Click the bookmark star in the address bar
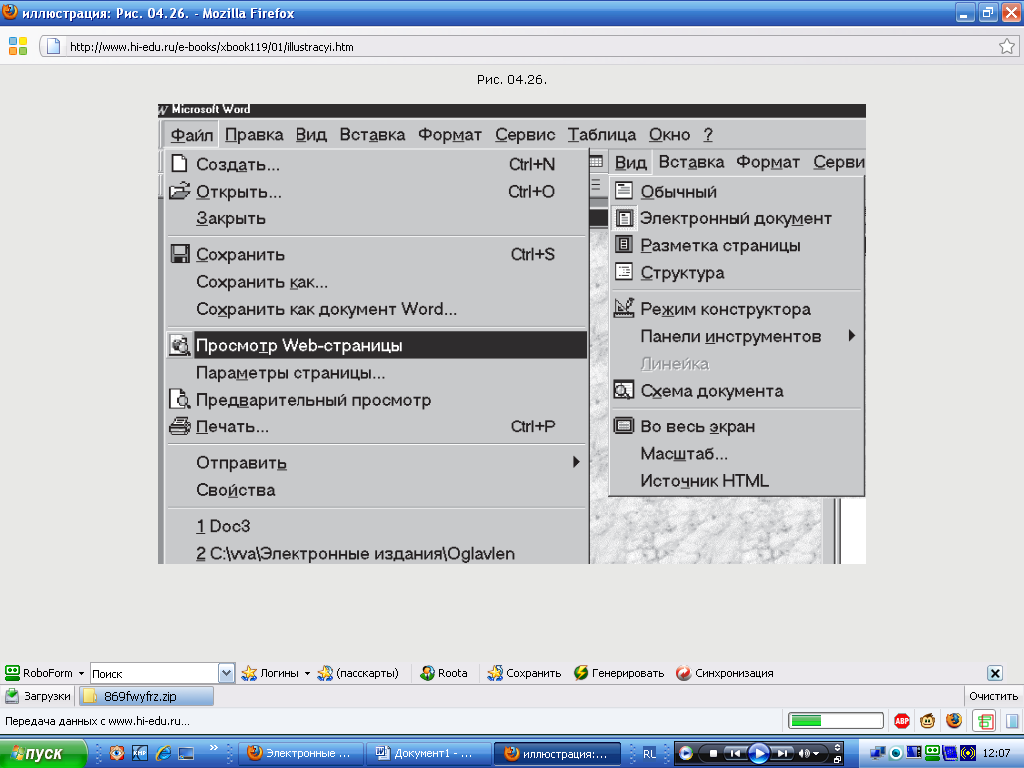Image resolution: width=1024 pixels, height=768 pixels. pos(1006,46)
